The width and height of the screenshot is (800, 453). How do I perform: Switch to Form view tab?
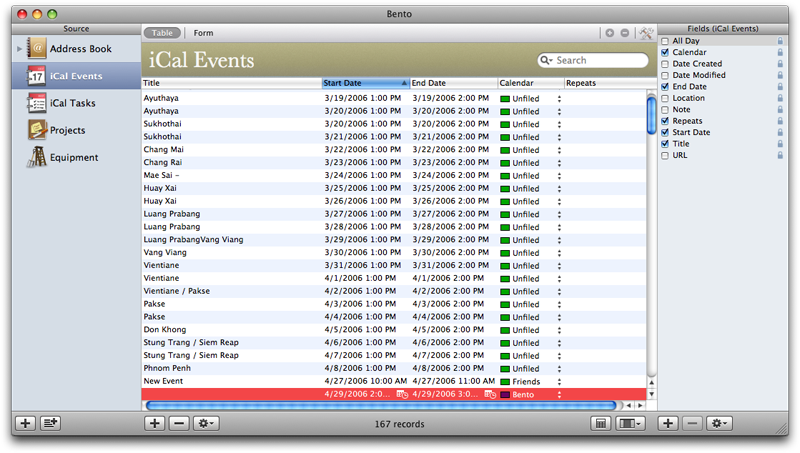coord(203,33)
